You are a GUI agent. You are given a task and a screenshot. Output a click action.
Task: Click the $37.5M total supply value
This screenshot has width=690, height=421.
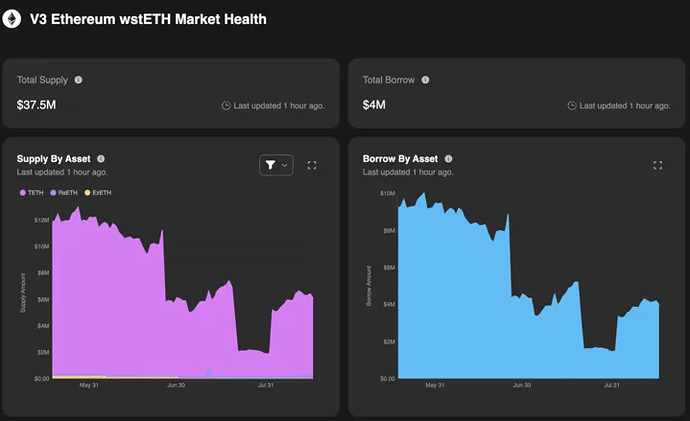[38, 103]
